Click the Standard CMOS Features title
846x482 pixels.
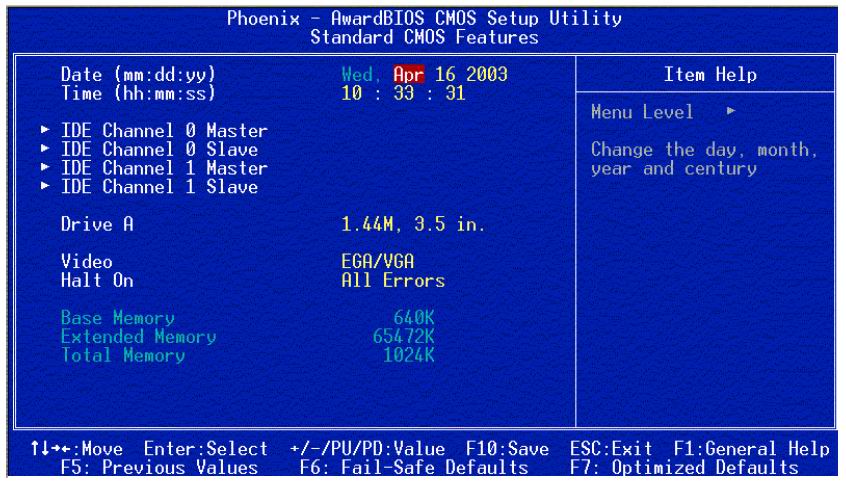(424, 37)
